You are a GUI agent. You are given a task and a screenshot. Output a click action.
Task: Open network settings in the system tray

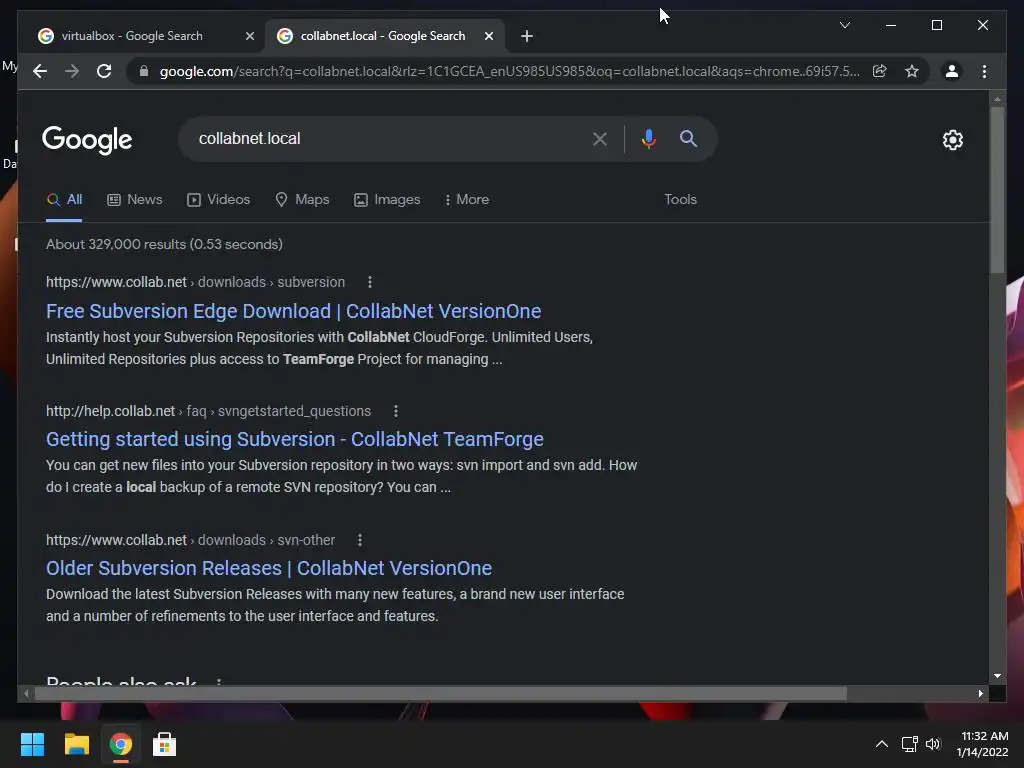coord(910,744)
